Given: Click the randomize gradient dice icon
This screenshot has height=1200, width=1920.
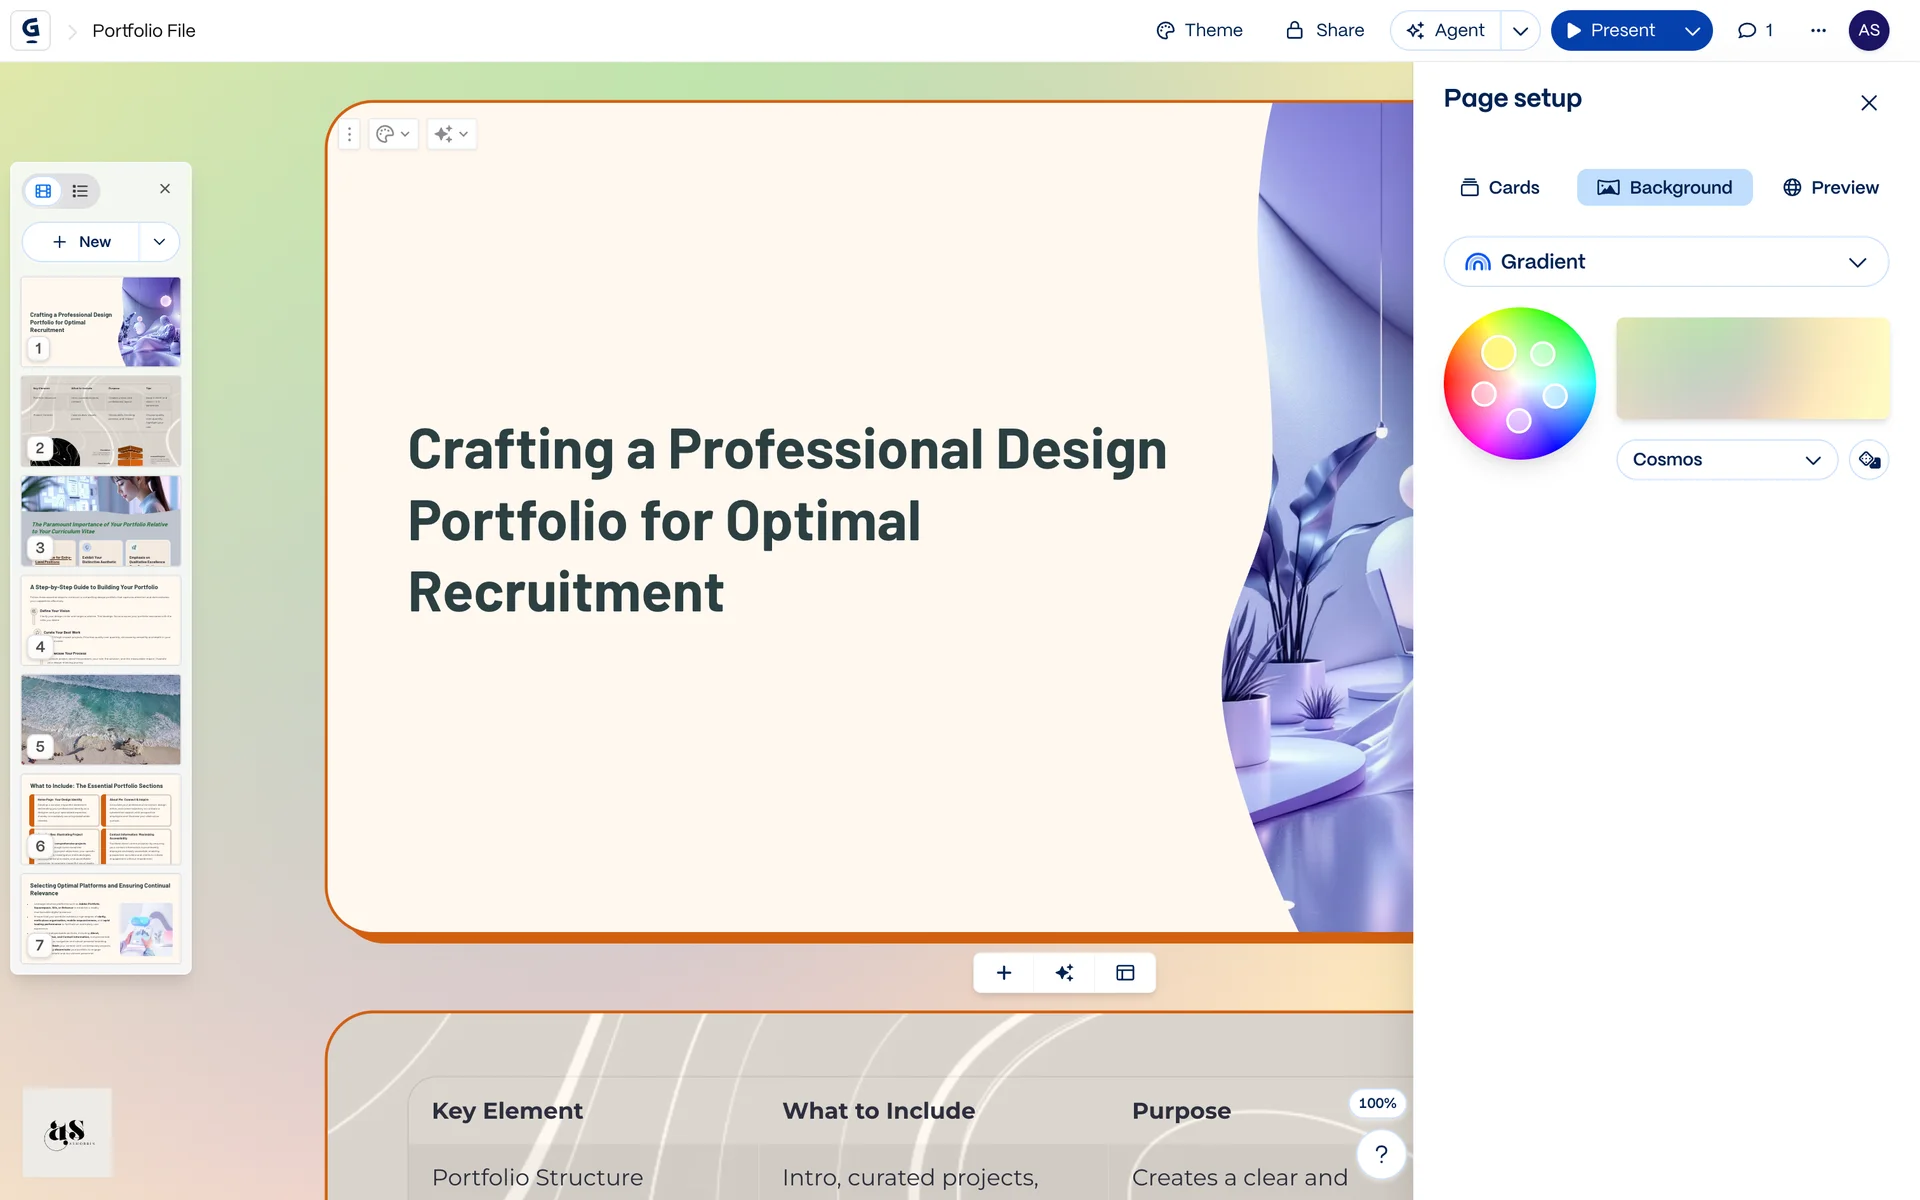Looking at the screenshot, I should coord(1868,460).
